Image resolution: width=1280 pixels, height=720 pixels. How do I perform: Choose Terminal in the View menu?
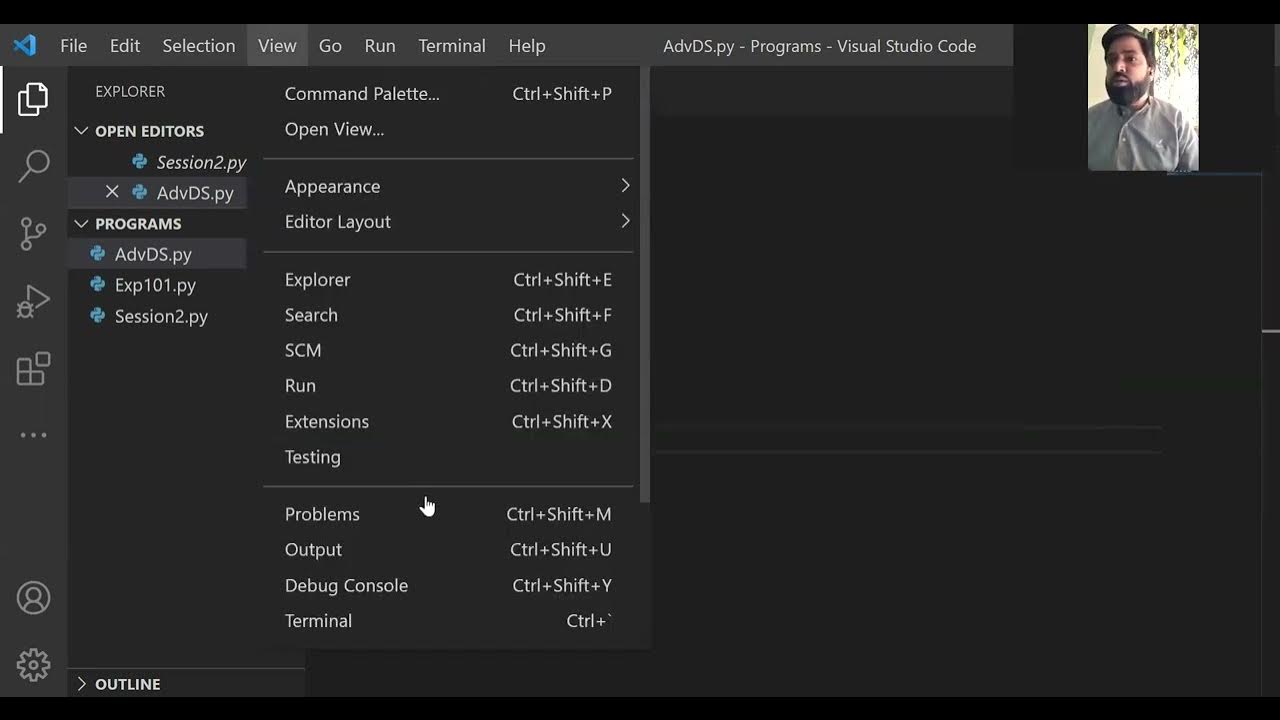click(318, 621)
